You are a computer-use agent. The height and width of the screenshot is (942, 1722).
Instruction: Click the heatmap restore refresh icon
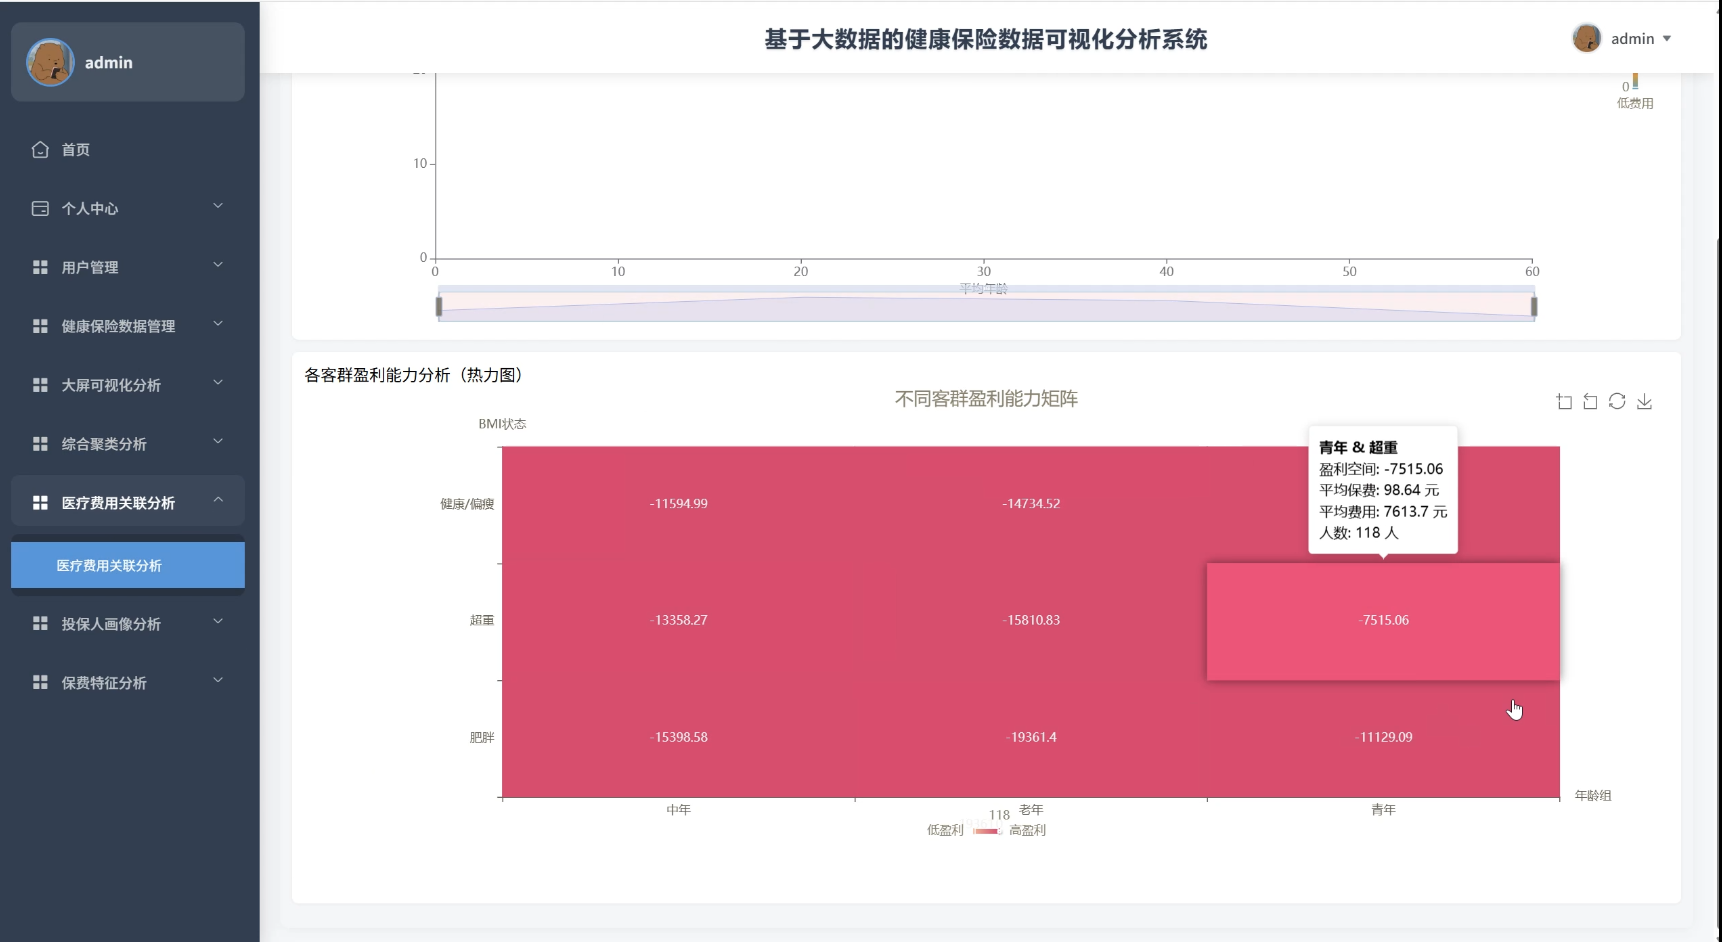click(1617, 402)
